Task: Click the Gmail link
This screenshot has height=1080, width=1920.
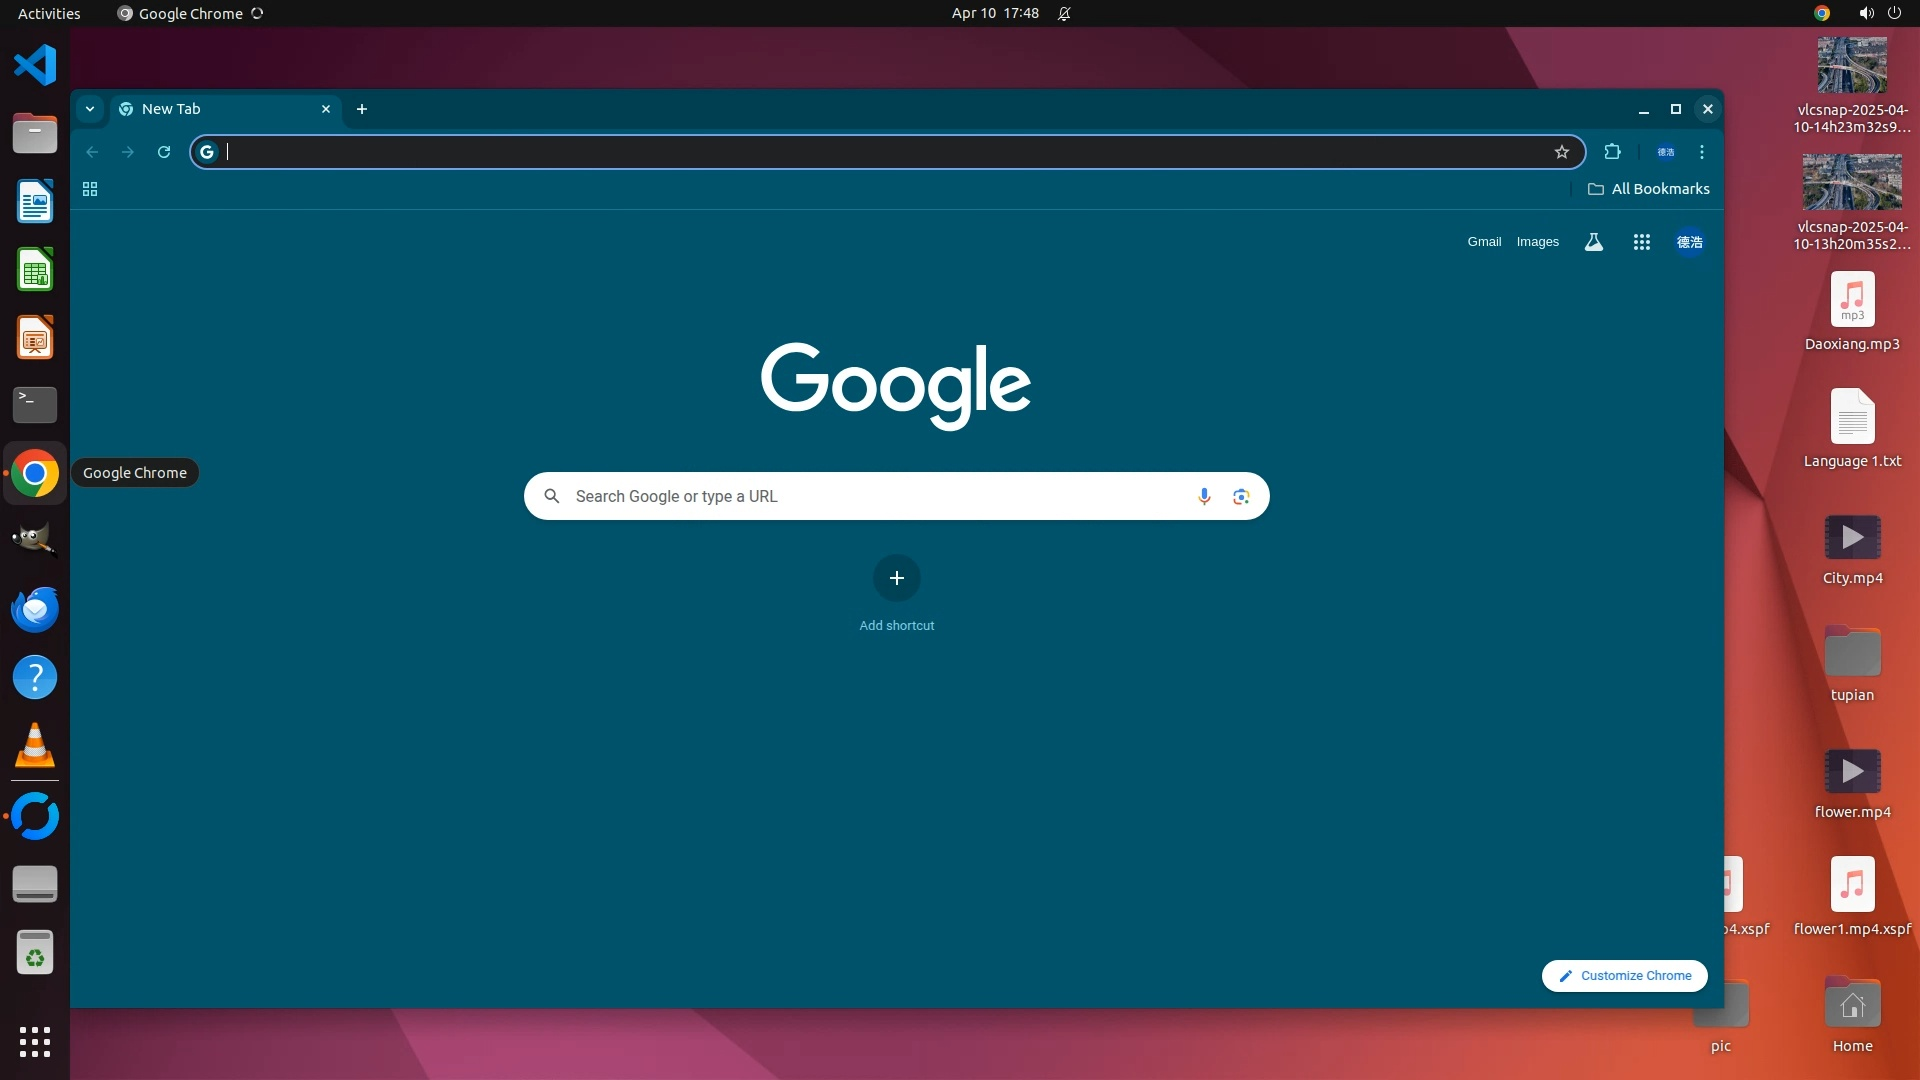Action: tap(1484, 242)
